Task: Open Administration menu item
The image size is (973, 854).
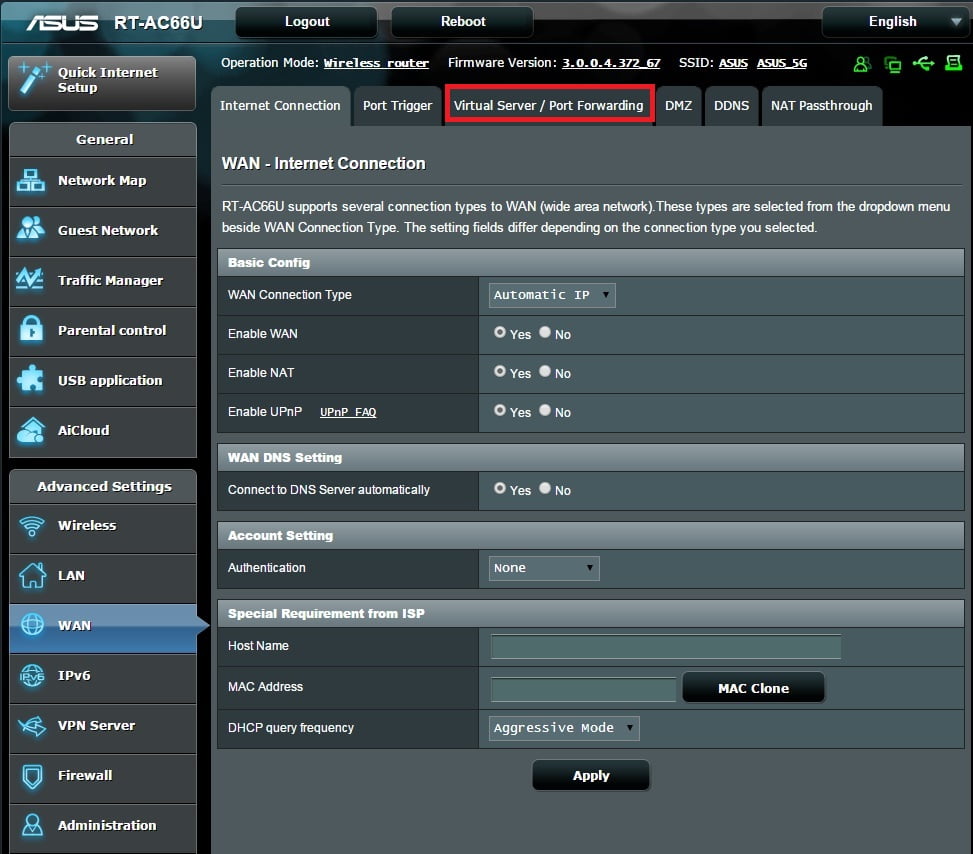Action: pyautogui.click(x=103, y=827)
